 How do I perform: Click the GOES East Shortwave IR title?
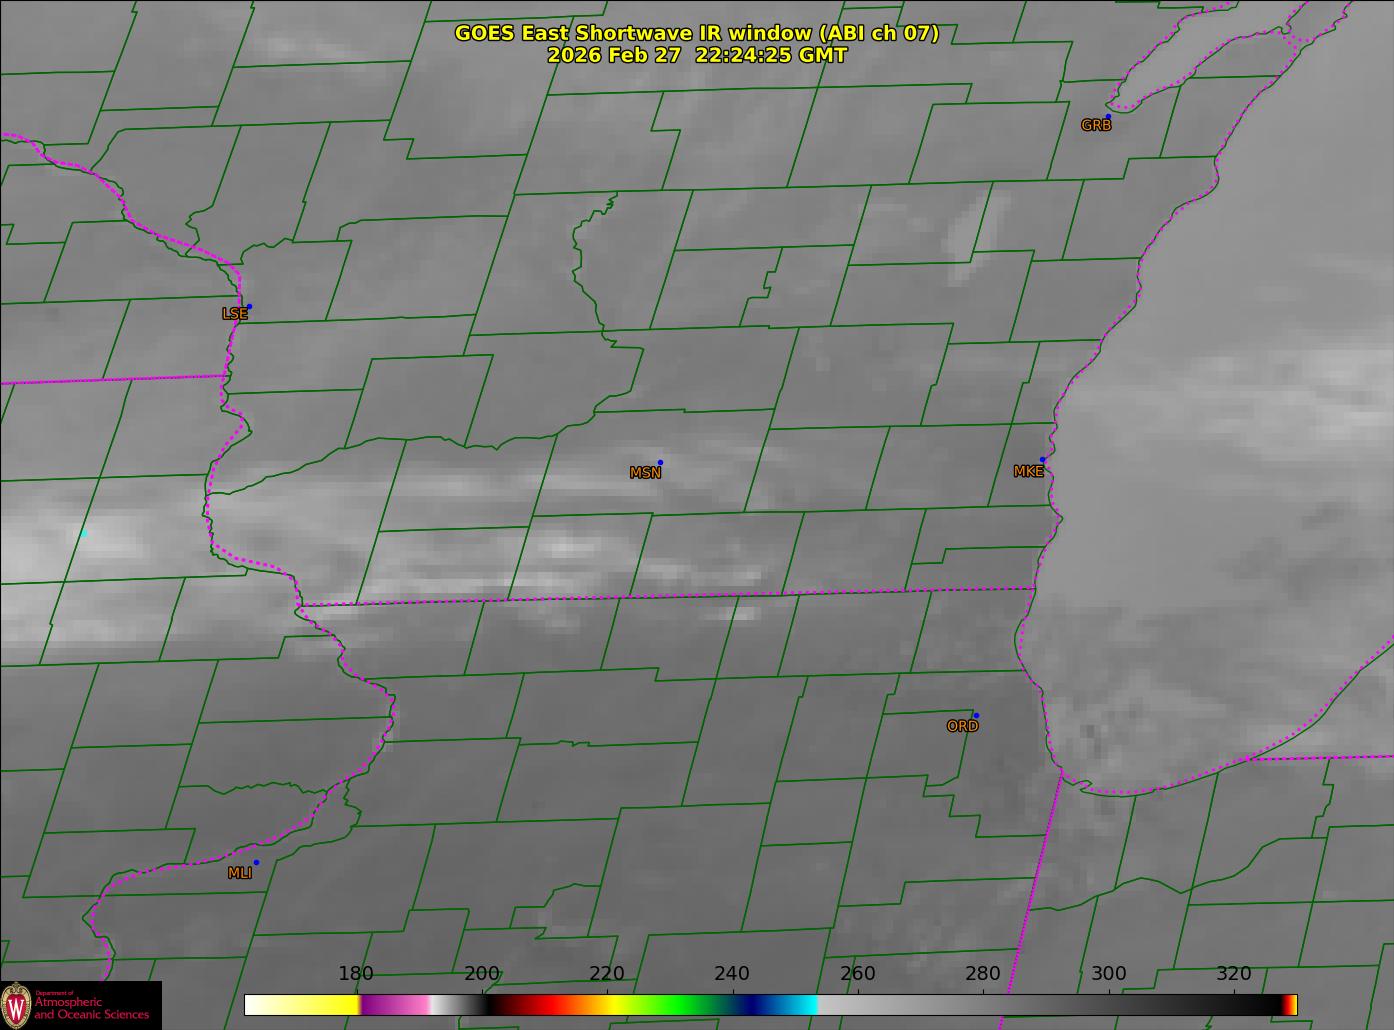697,33
